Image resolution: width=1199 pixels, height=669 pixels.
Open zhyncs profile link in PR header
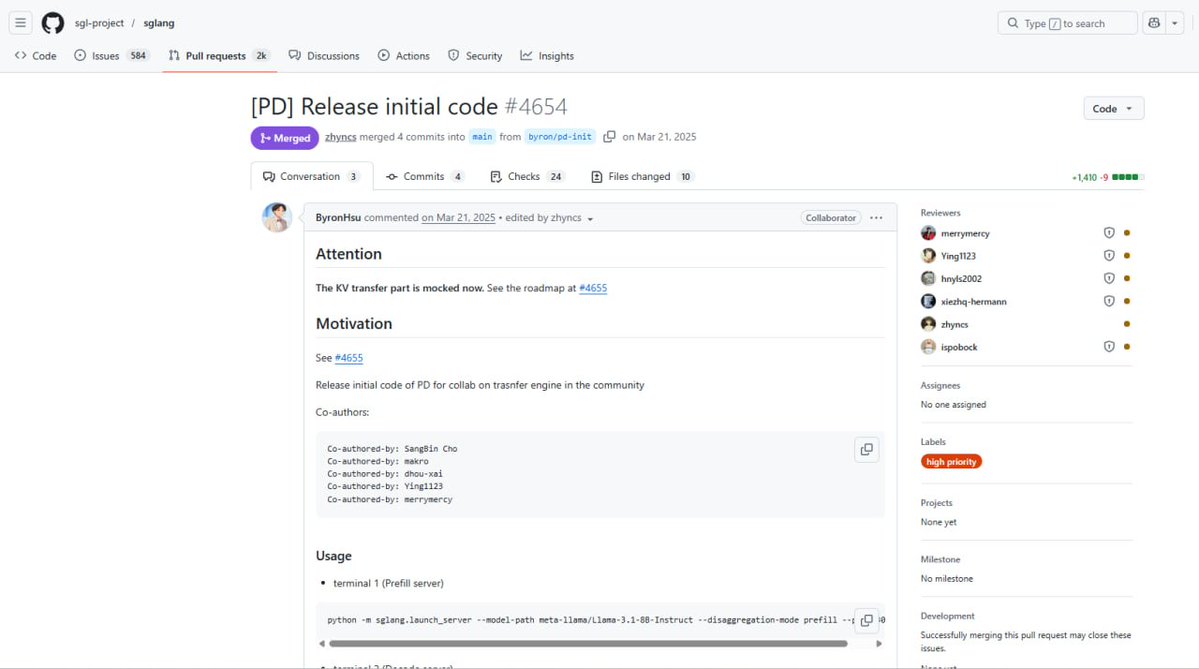(x=340, y=137)
